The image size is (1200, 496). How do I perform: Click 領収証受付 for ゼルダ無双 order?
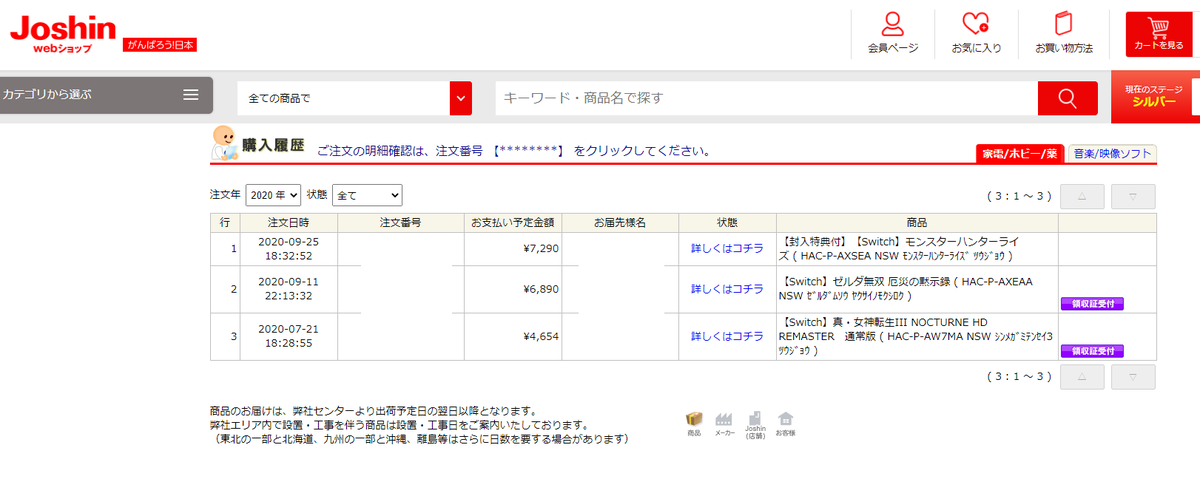tap(1092, 304)
